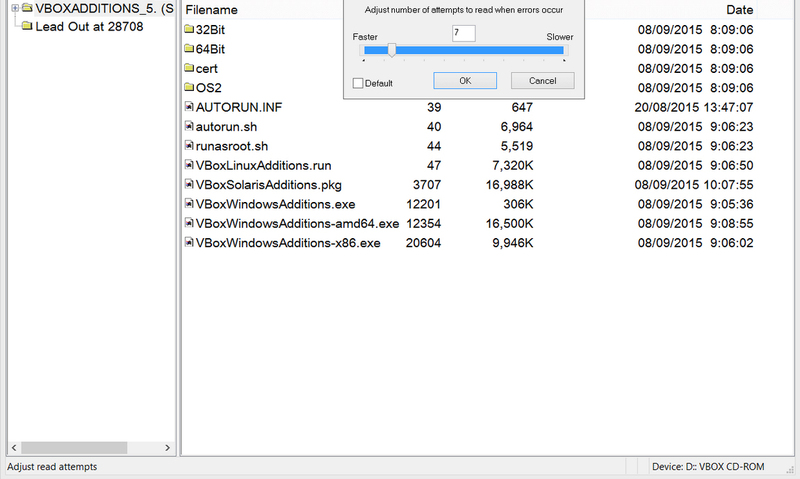Click the Lead Out tree folder icon
Image resolution: width=800 pixels, height=479 pixels.
(27, 26)
